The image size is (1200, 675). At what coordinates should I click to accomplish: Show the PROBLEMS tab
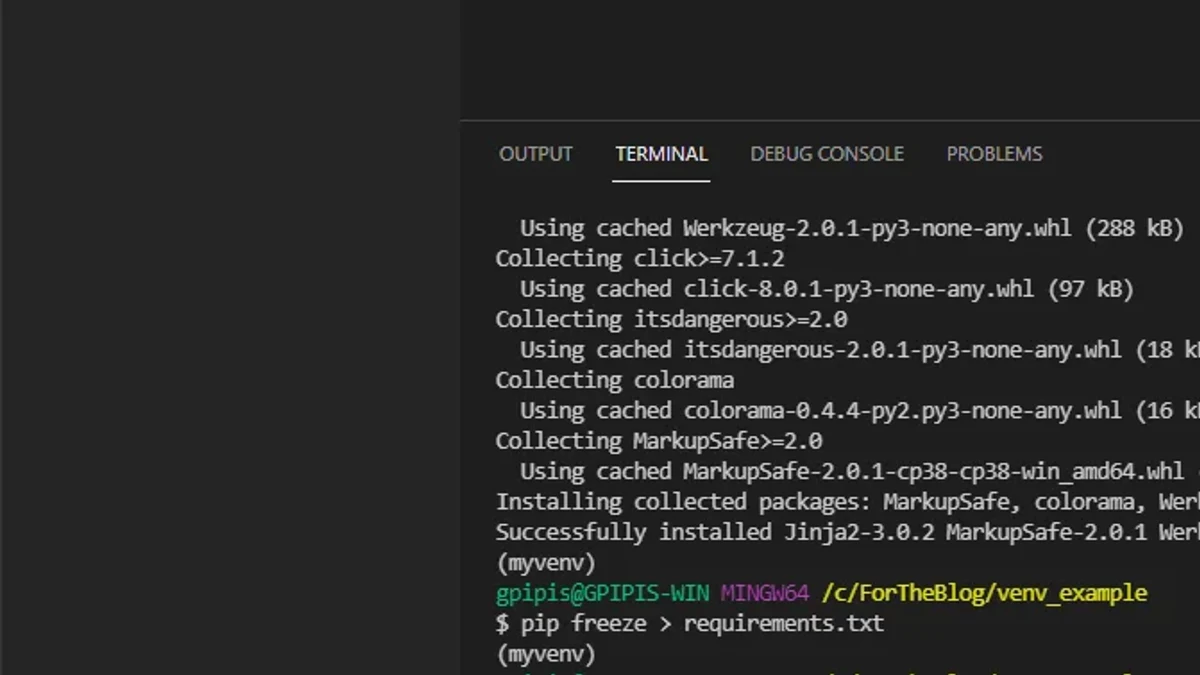click(994, 154)
